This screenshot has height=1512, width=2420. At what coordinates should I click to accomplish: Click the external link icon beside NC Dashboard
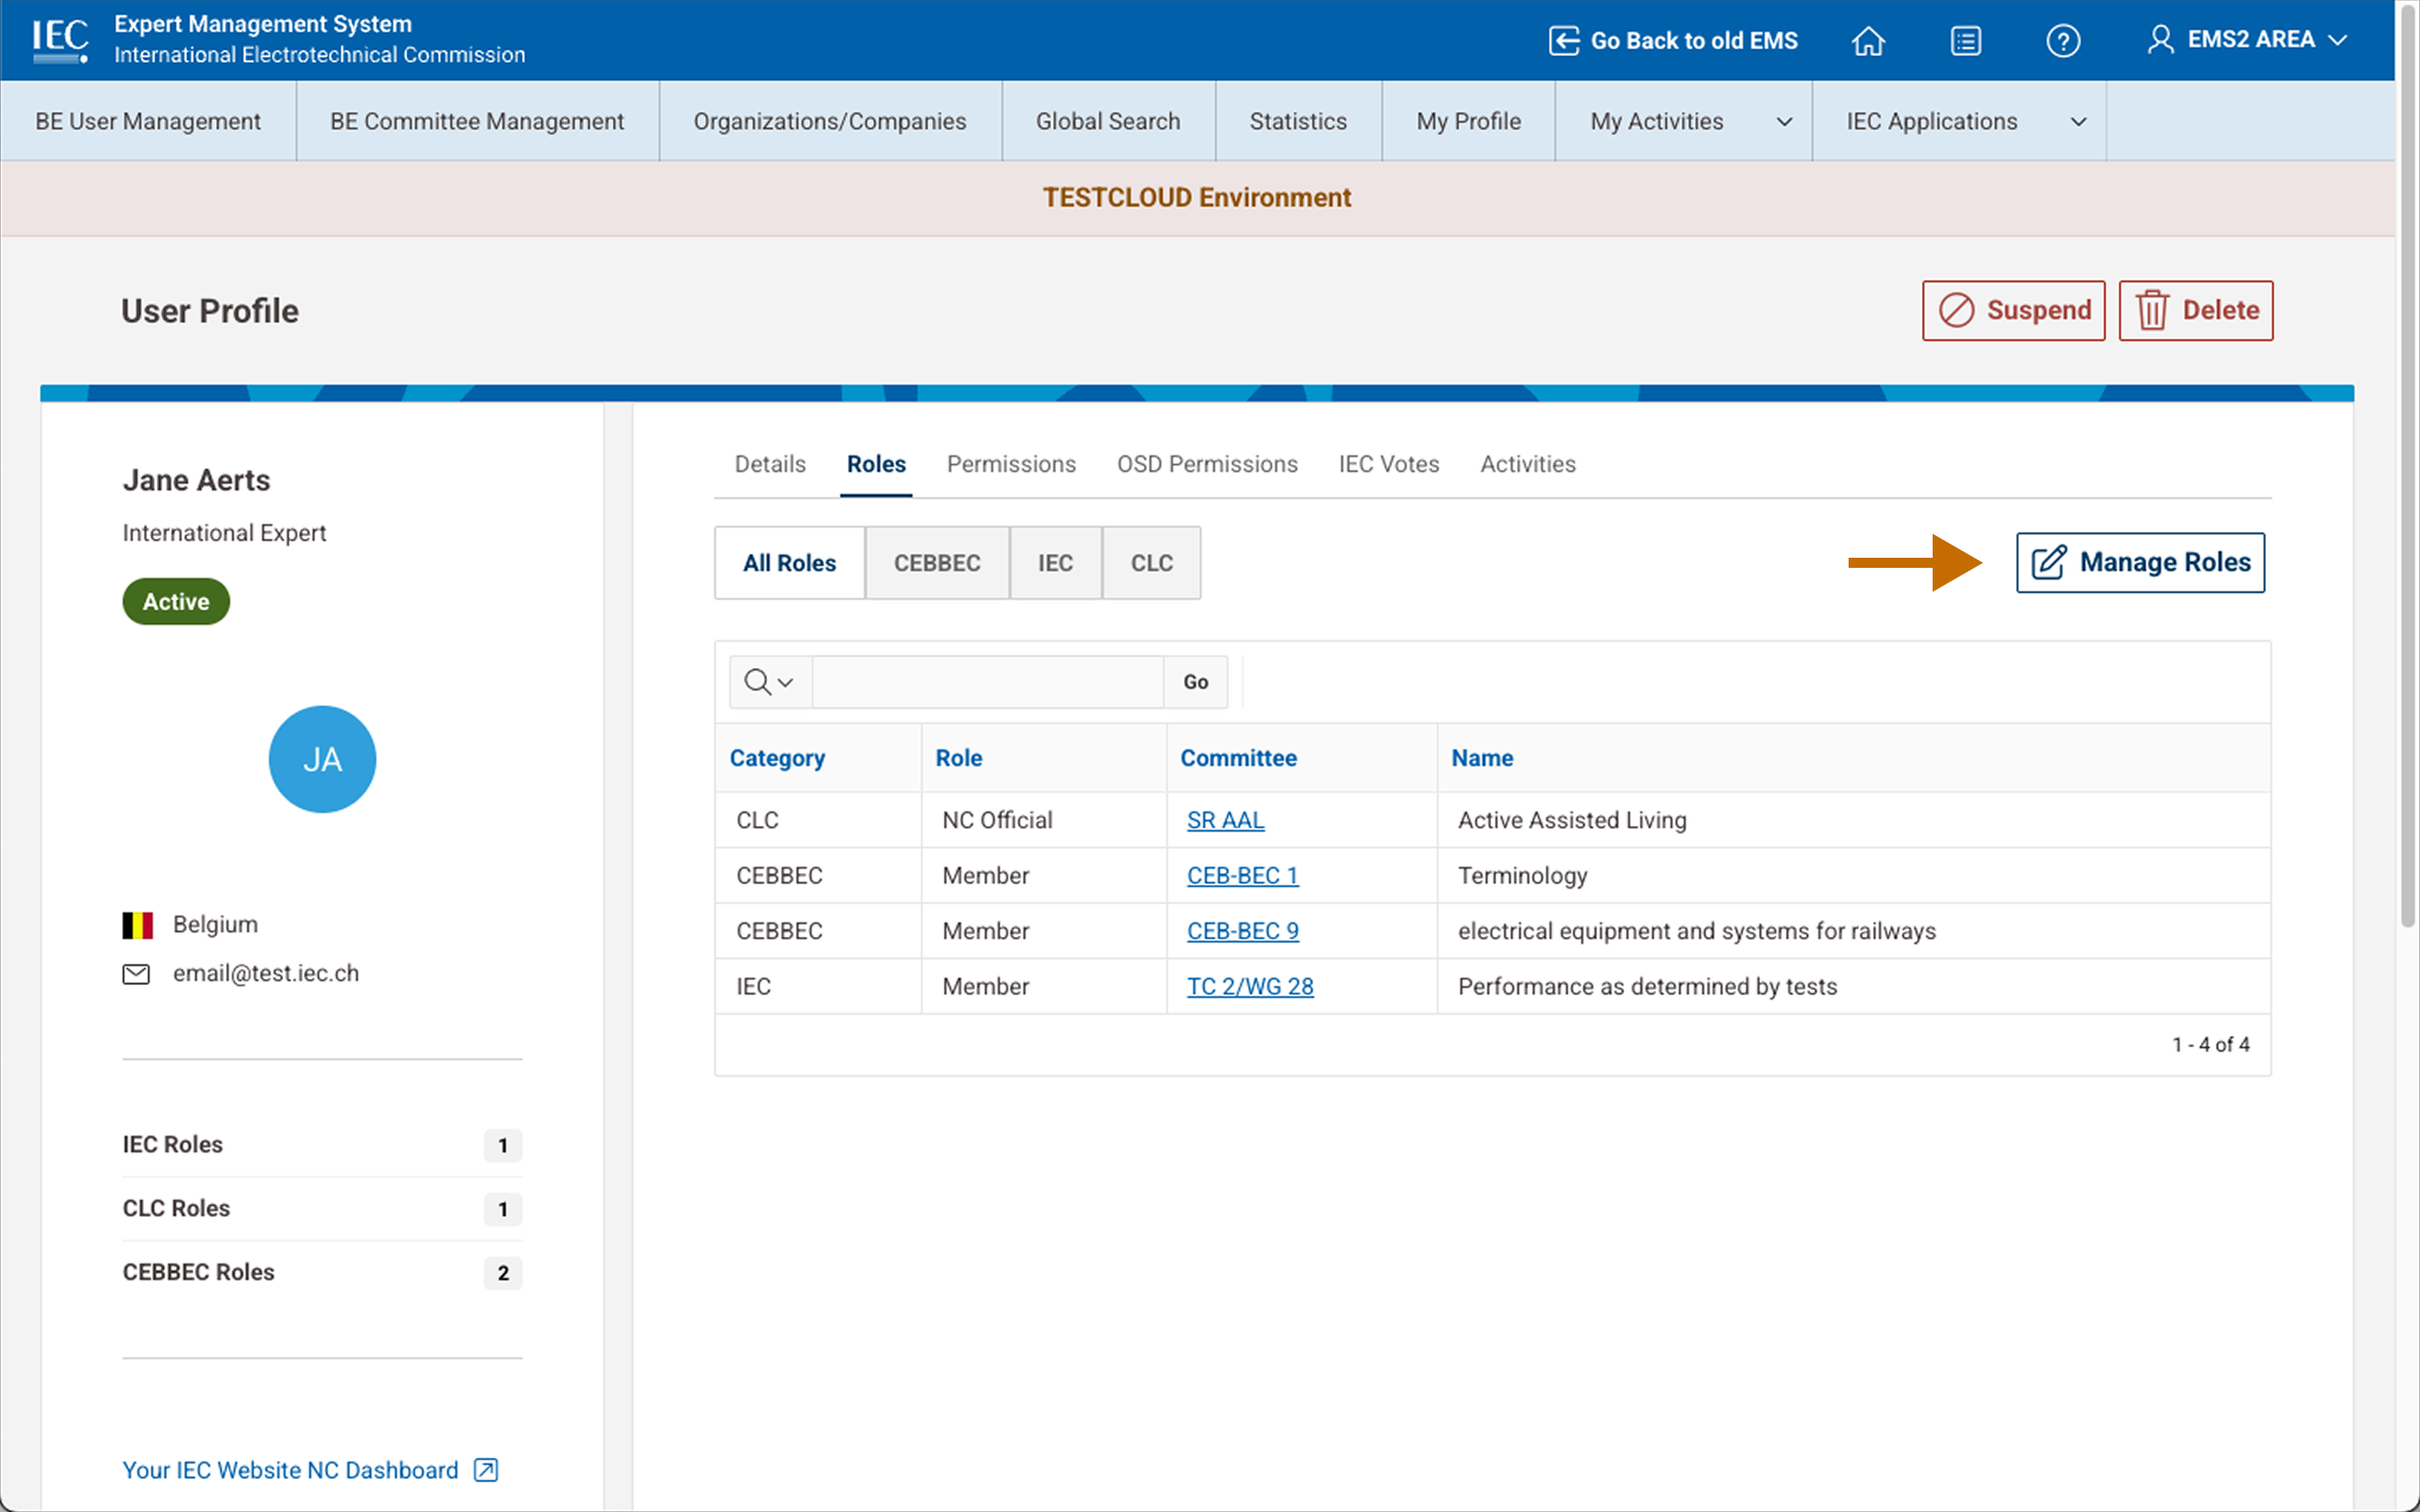[484, 1470]
